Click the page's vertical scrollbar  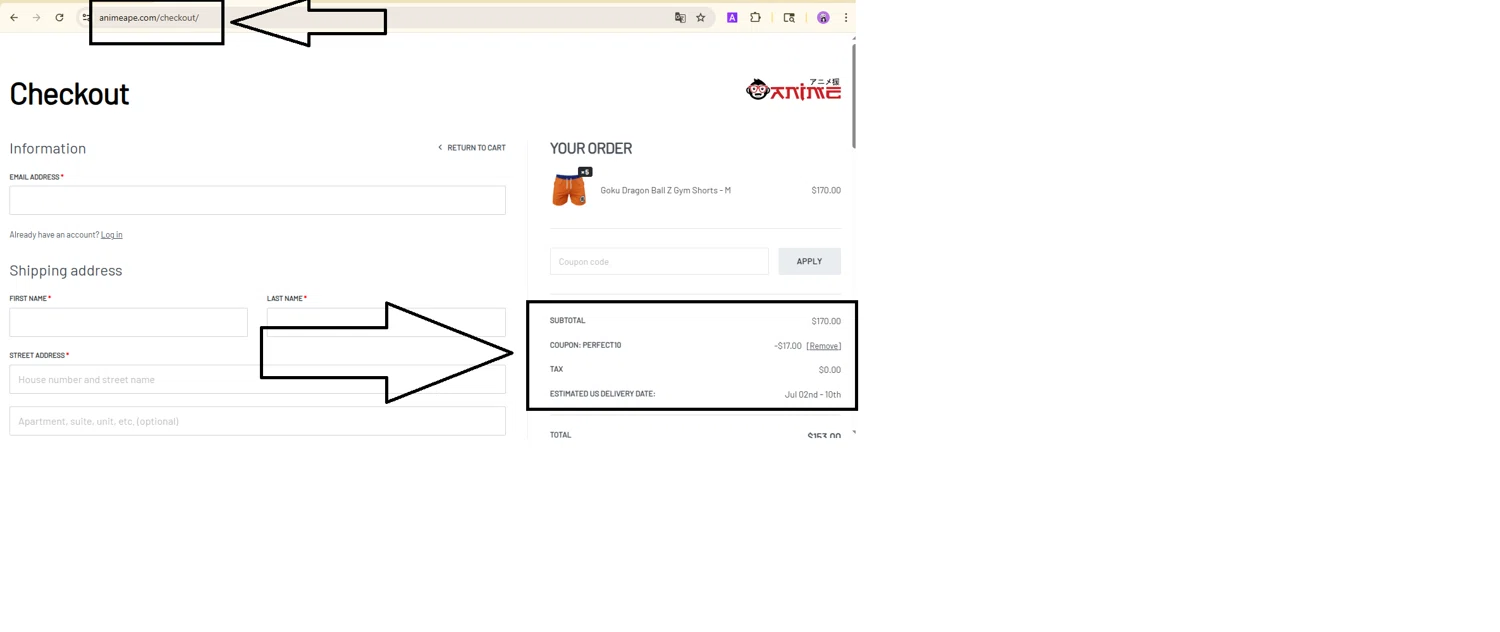point(853,95)
